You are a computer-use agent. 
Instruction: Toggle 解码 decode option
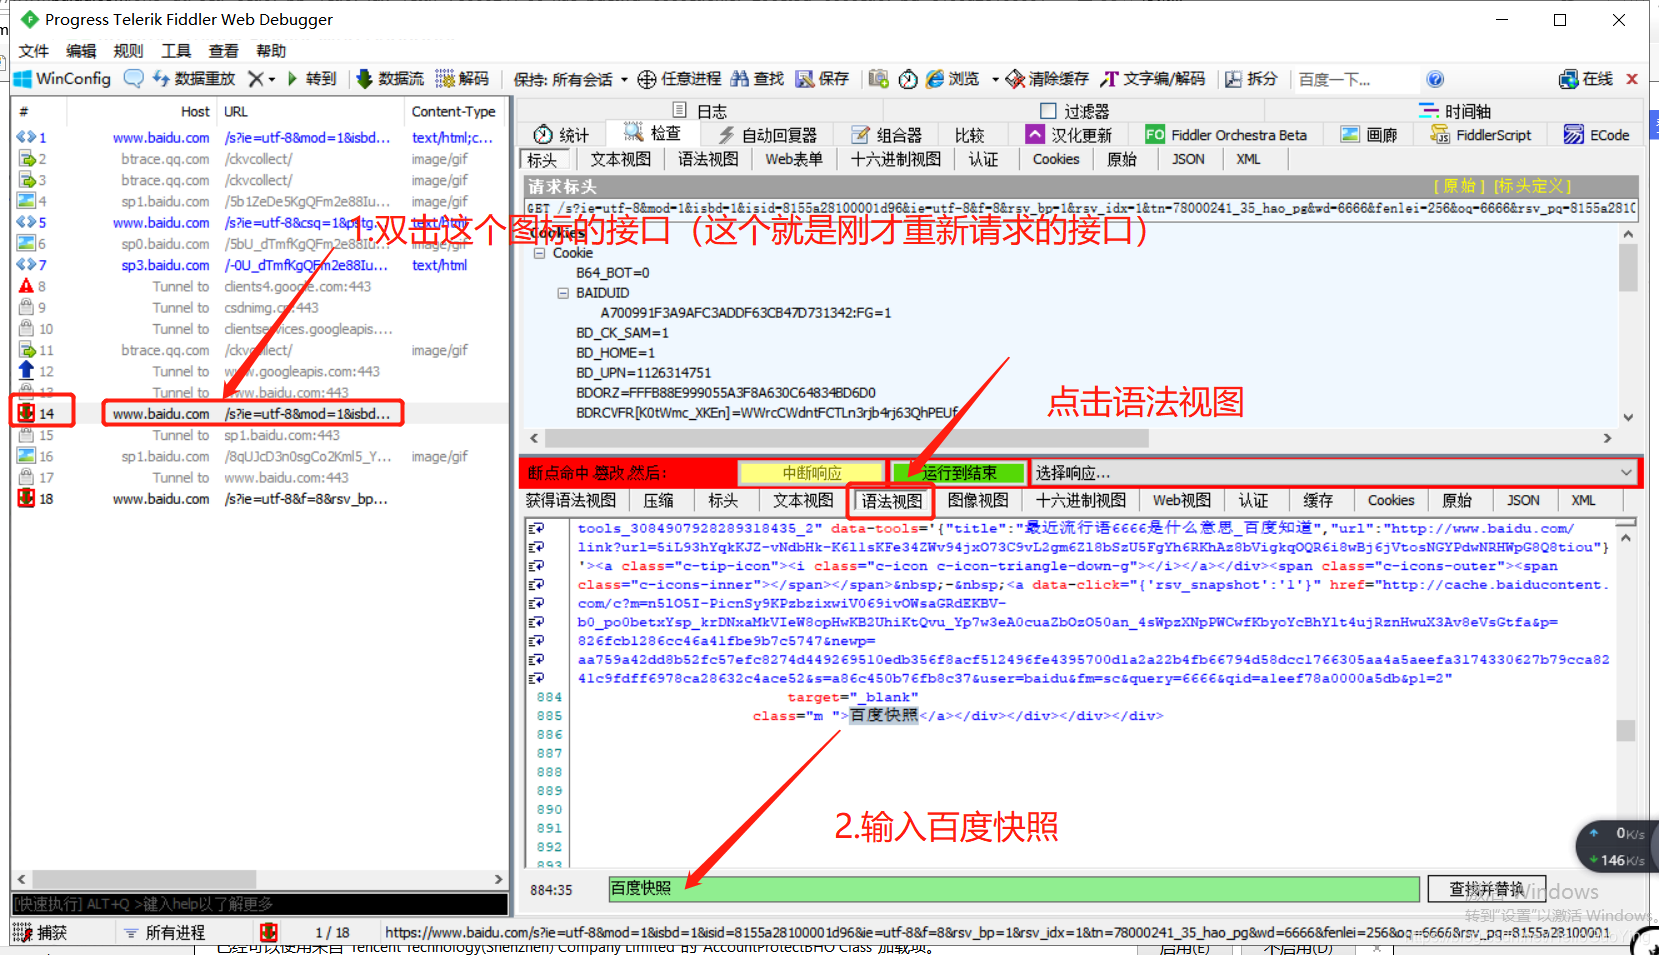pos(463,79)
